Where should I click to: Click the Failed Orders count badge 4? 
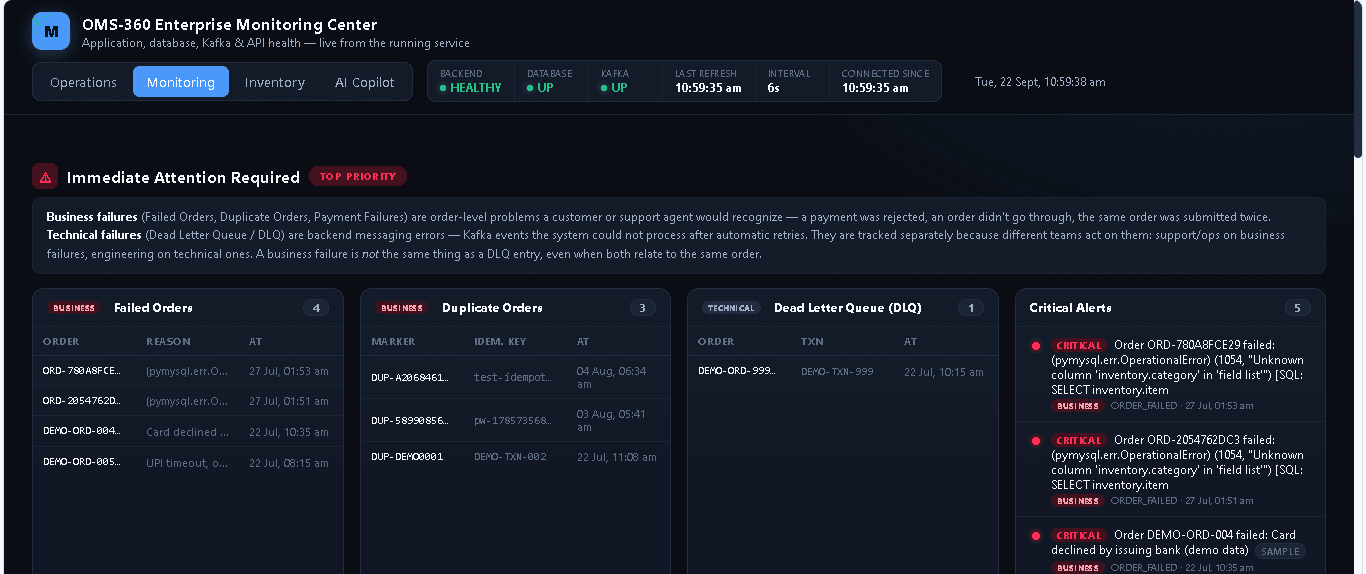[316, 308]
